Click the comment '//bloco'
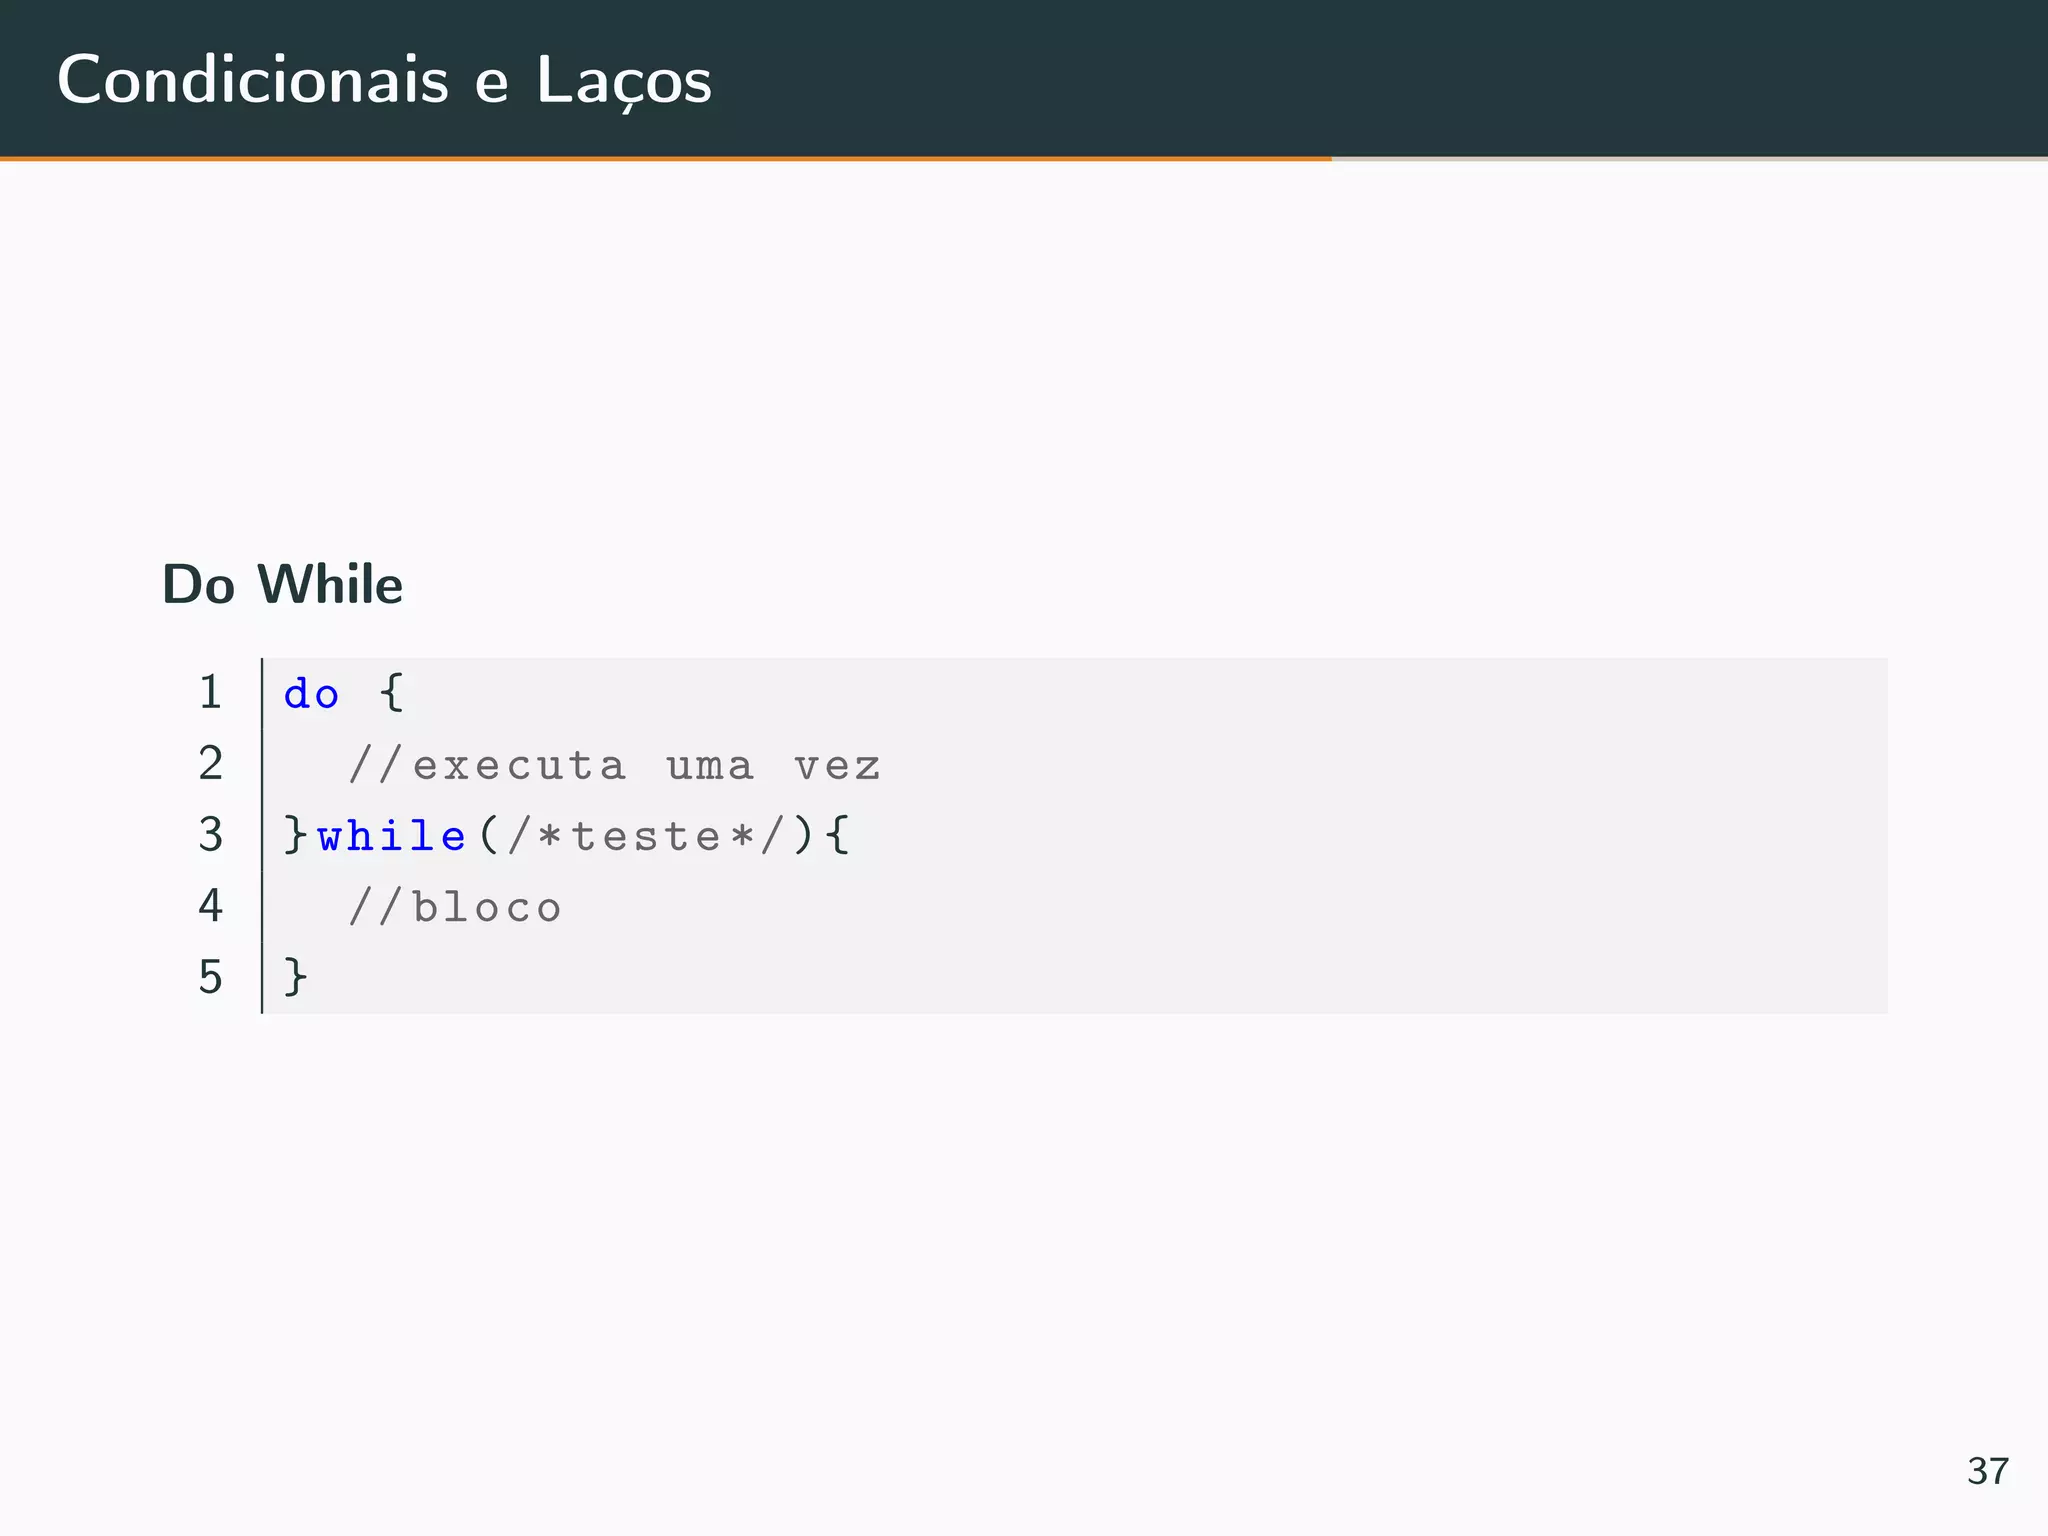 pos(455,907)
